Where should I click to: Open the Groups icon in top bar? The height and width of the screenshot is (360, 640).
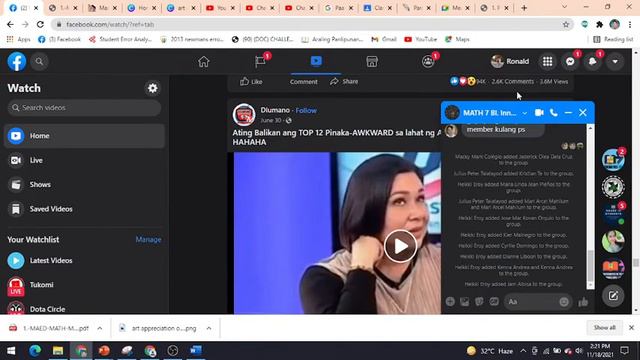click(428, 62)
